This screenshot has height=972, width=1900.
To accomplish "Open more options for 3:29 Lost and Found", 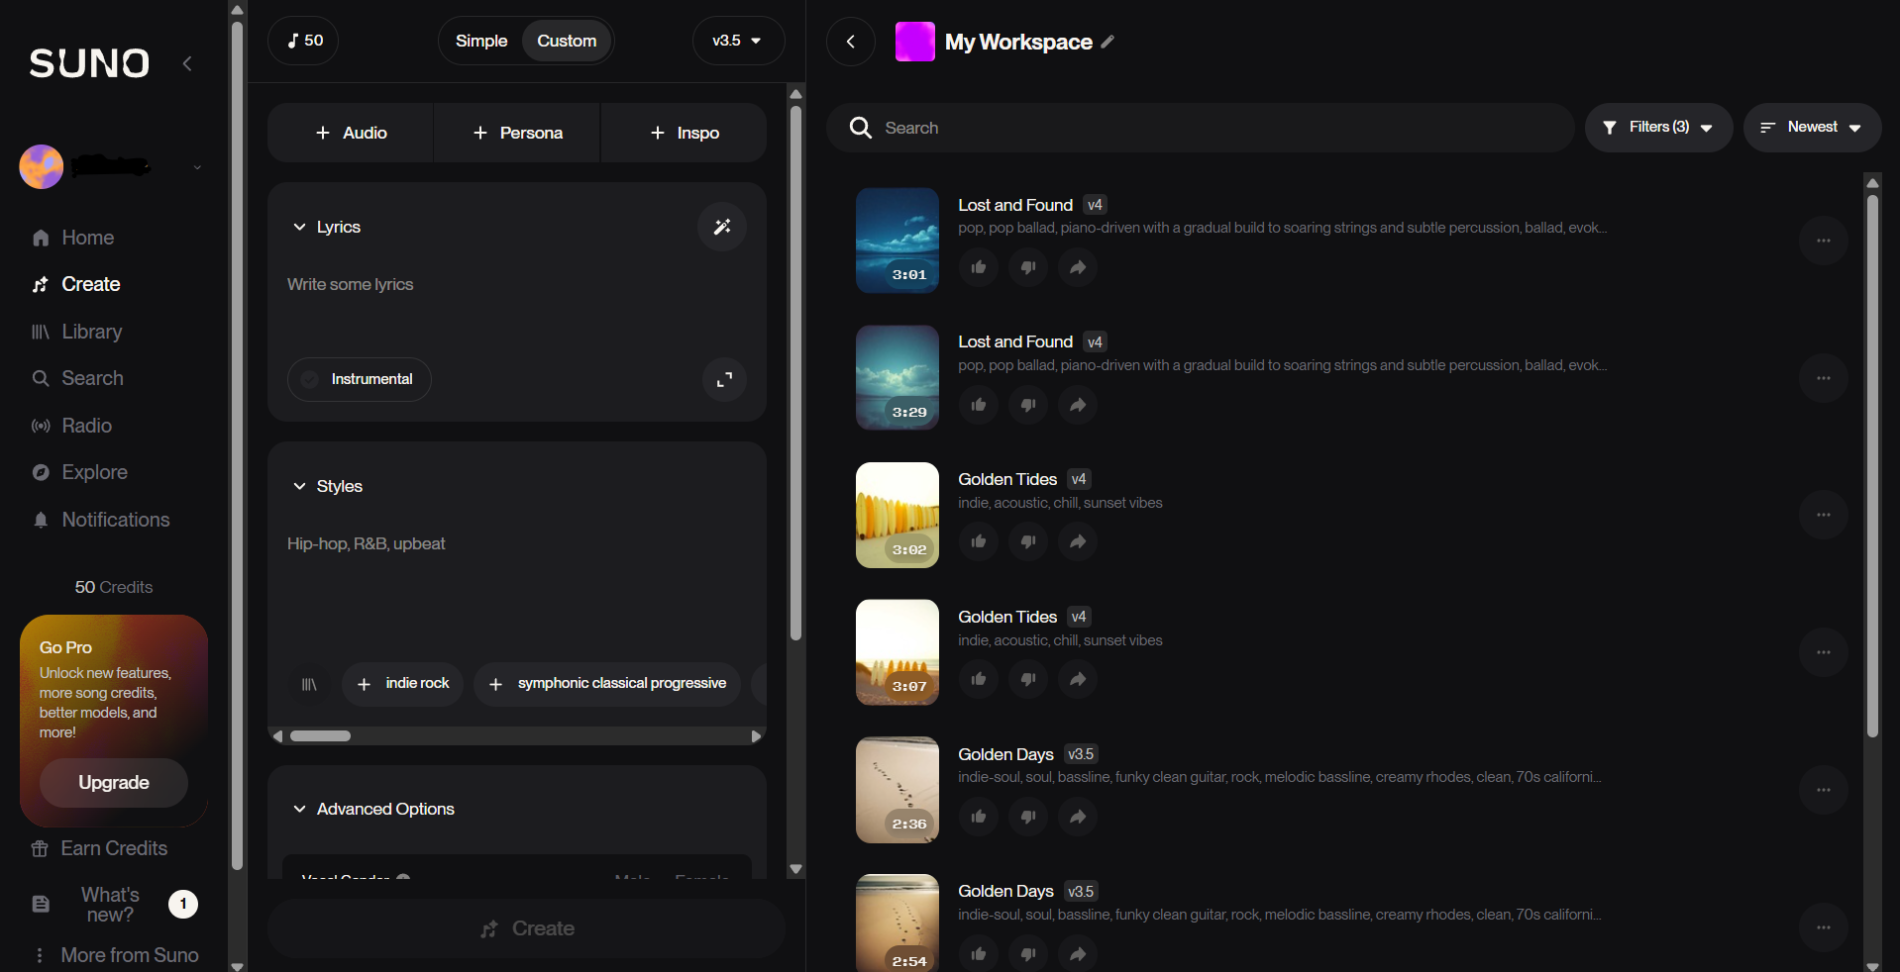I will coord(1823,378).
